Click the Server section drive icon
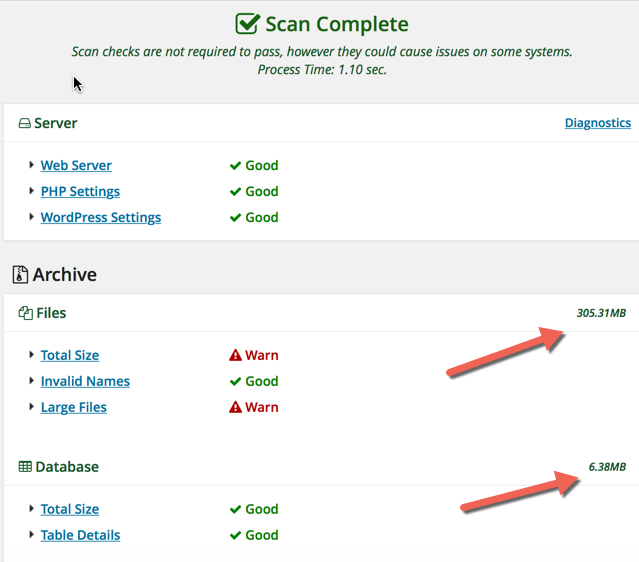 tap(24, 124)
